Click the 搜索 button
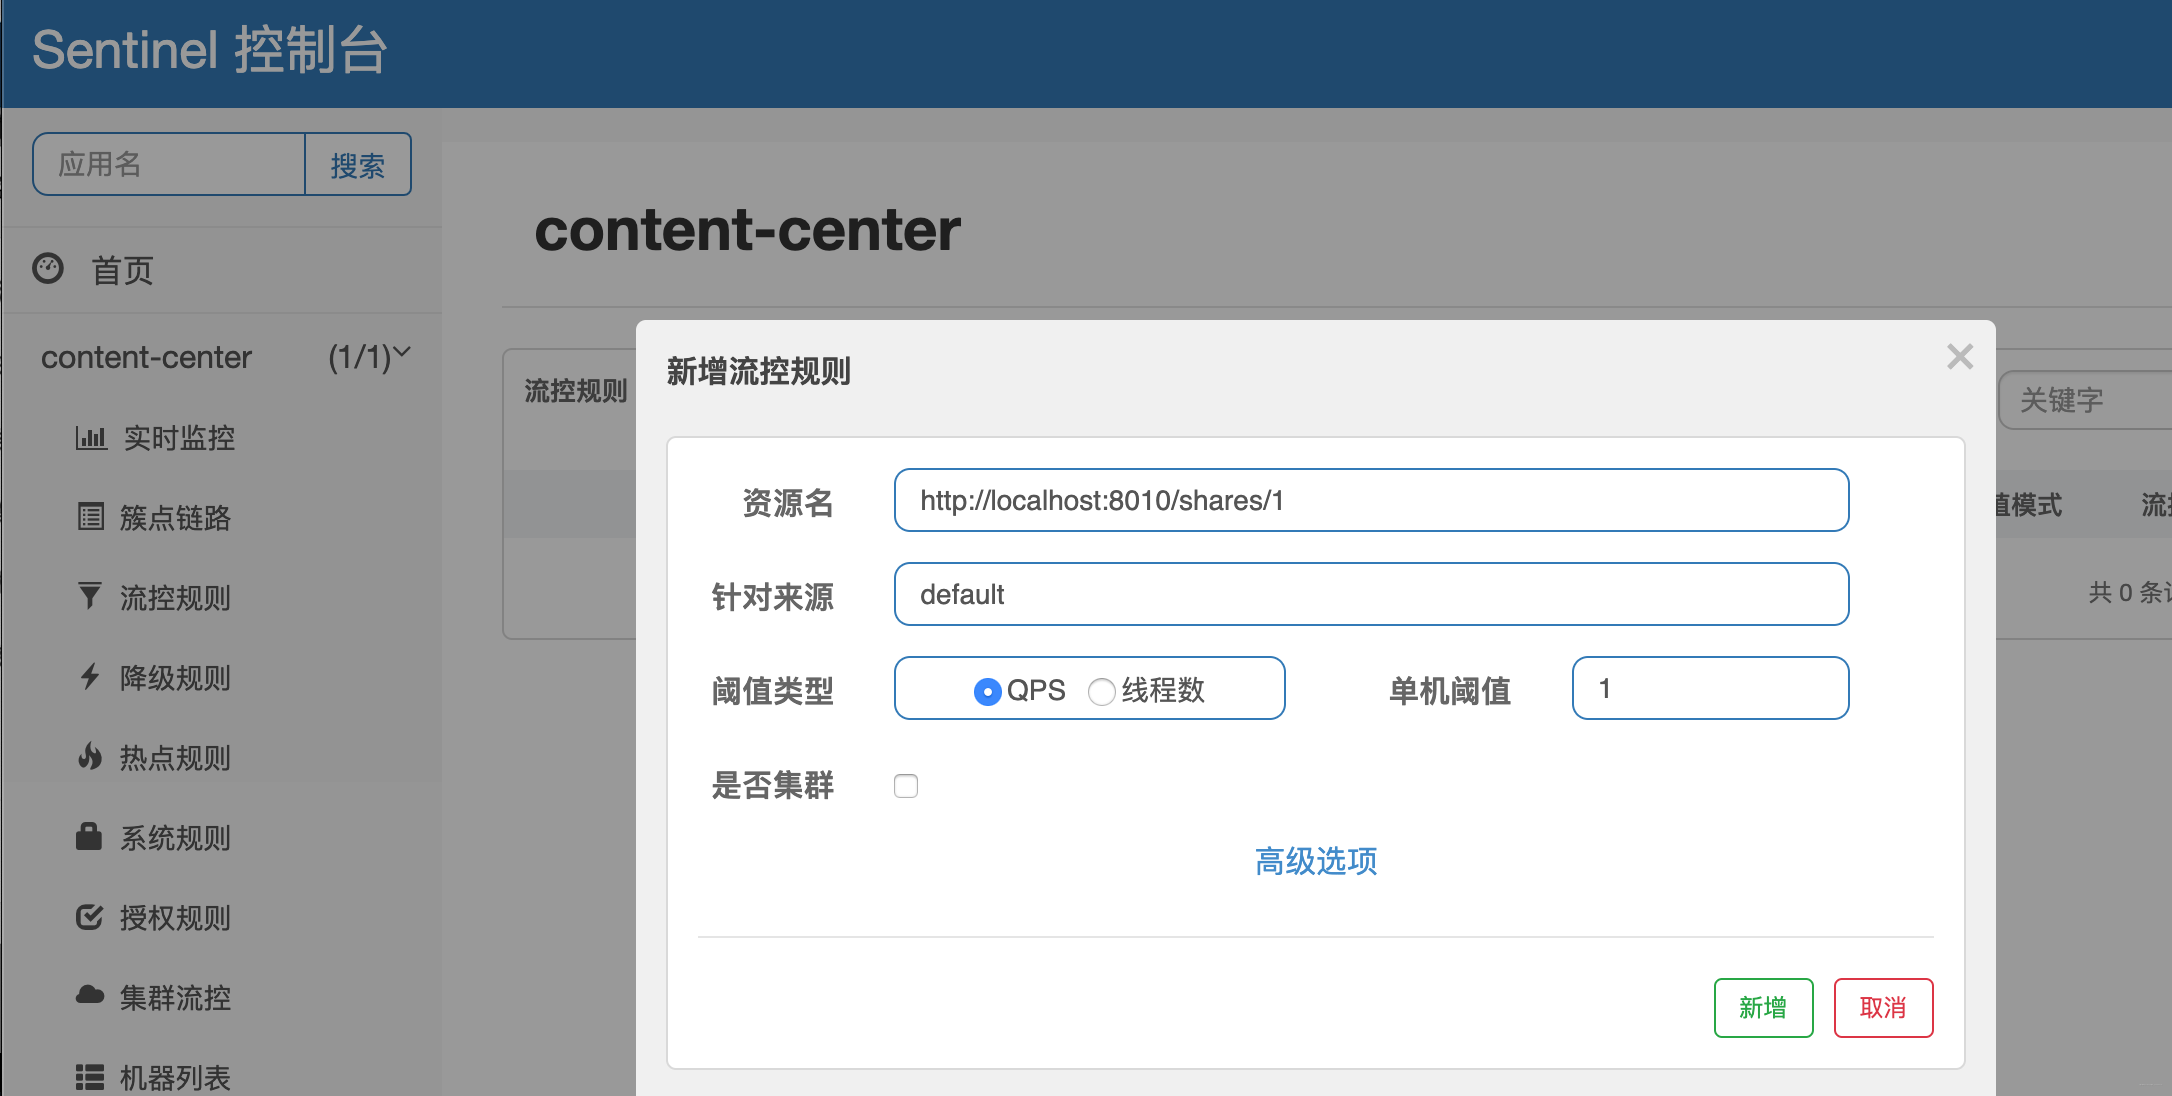This screenshot has width=2172, height=1096. [x=358, y=165]
